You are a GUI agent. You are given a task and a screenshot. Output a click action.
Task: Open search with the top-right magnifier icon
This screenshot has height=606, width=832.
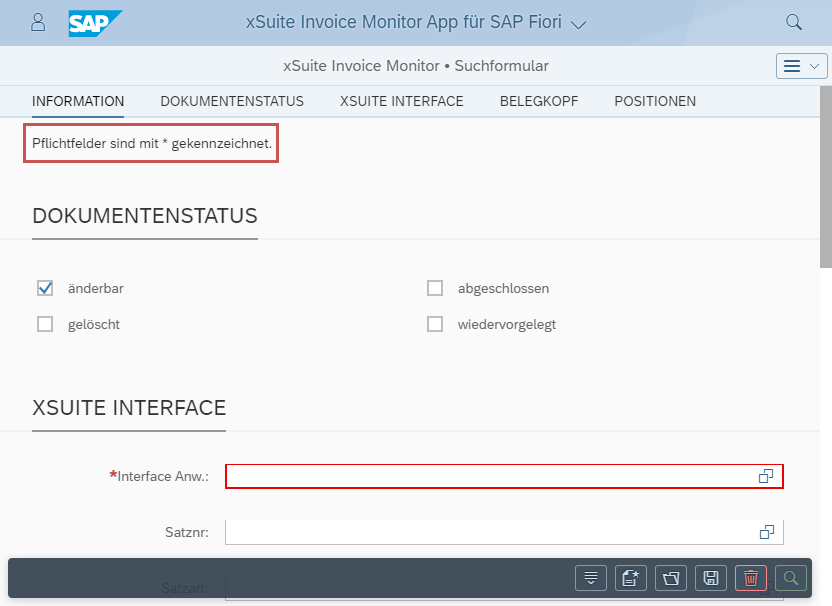point(793,21)
